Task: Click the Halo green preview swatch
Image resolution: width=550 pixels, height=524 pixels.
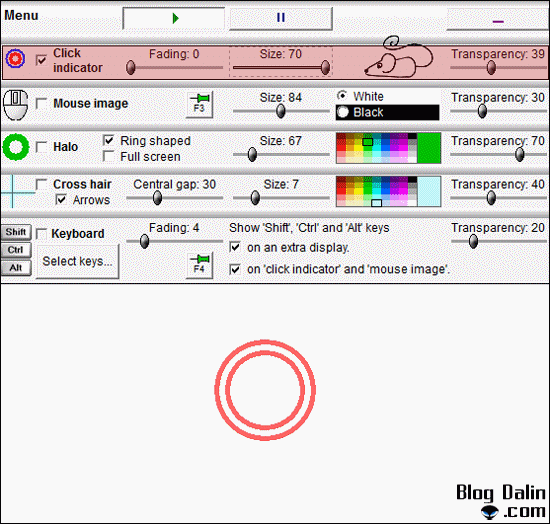Action: click(x=429, y=148)
